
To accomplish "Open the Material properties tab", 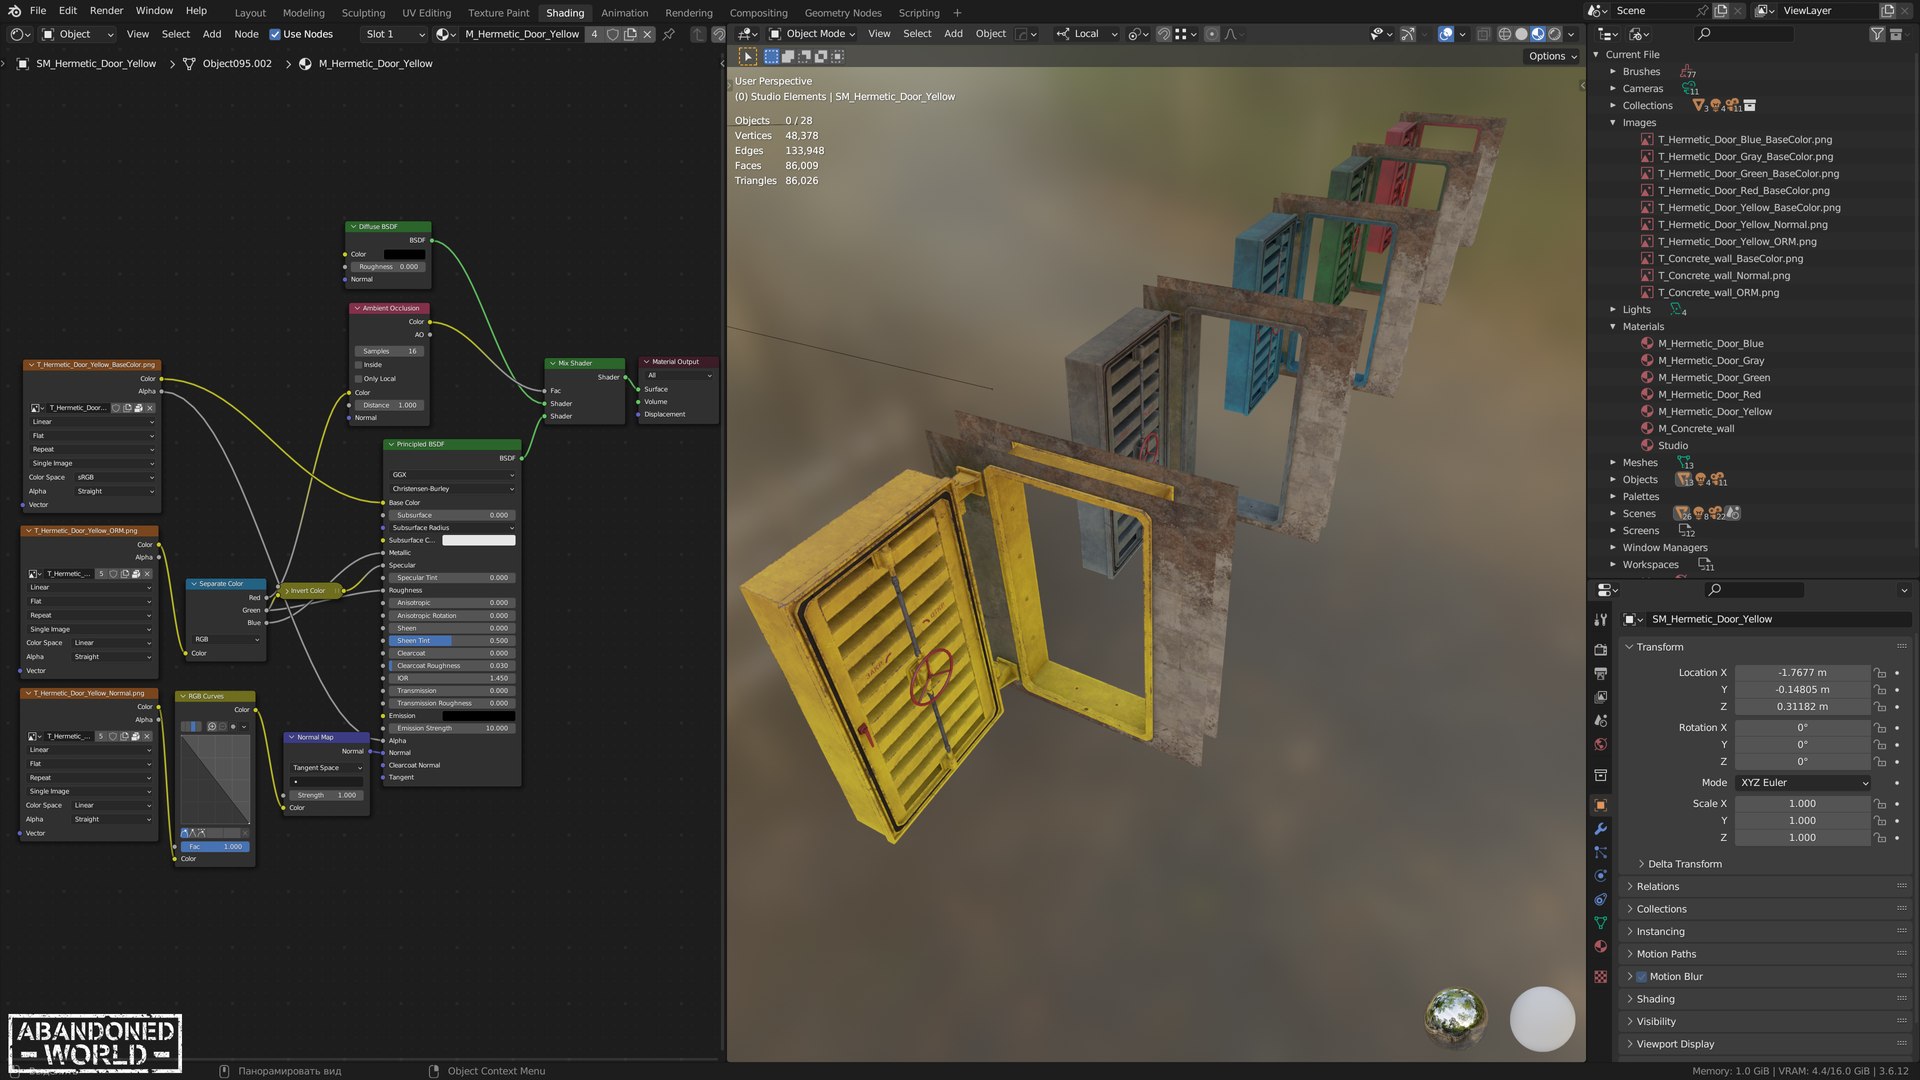I will (x=1601, y=947).
